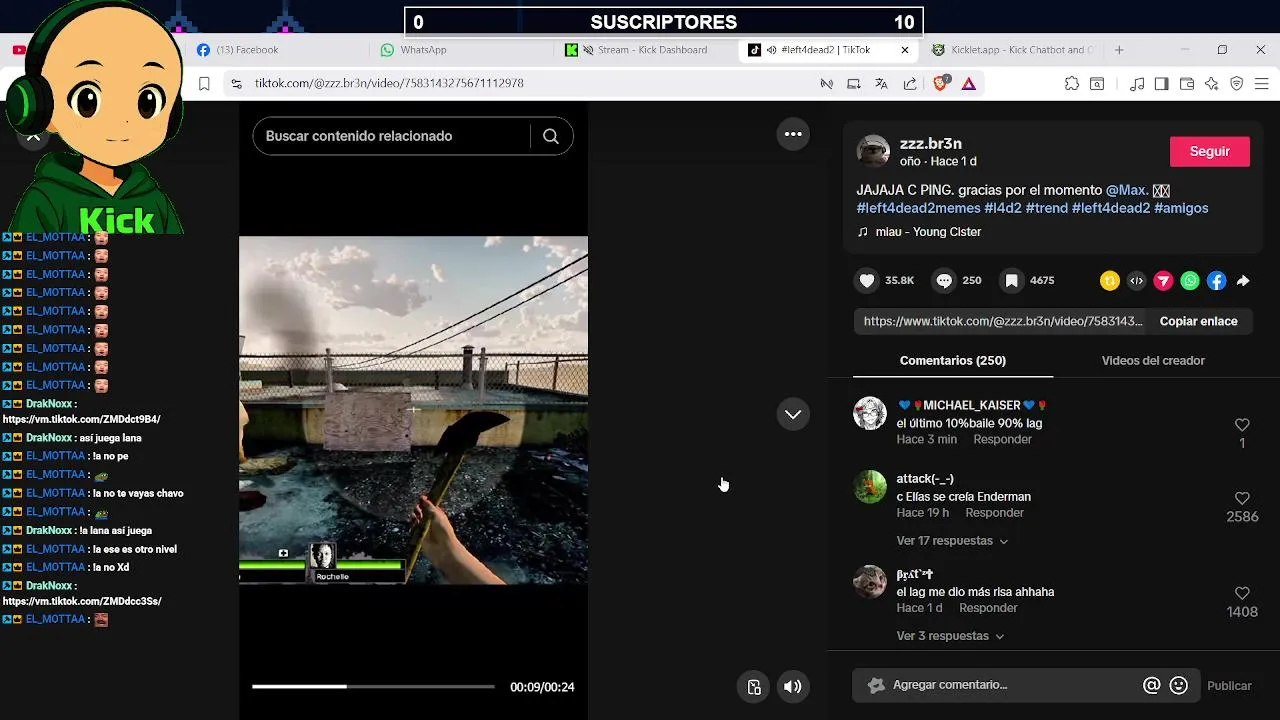Open Leo AI sparkle icon
The height and width of the screenshot is (720, 1280).
[1212, 84]
